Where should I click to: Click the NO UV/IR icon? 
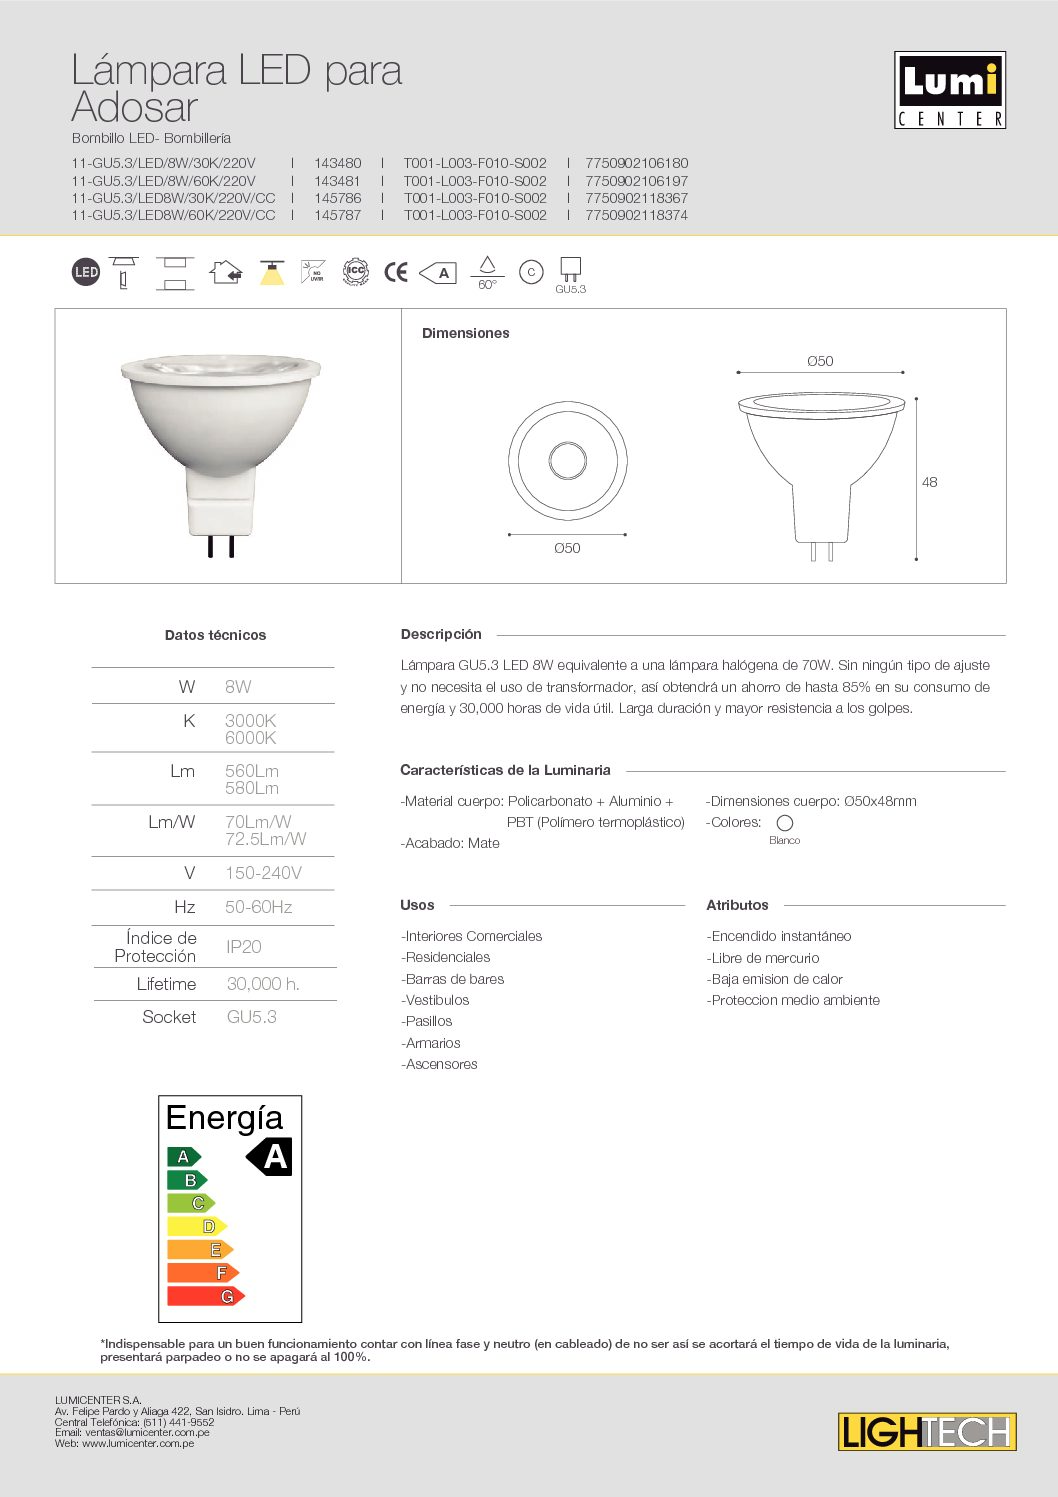313,272
